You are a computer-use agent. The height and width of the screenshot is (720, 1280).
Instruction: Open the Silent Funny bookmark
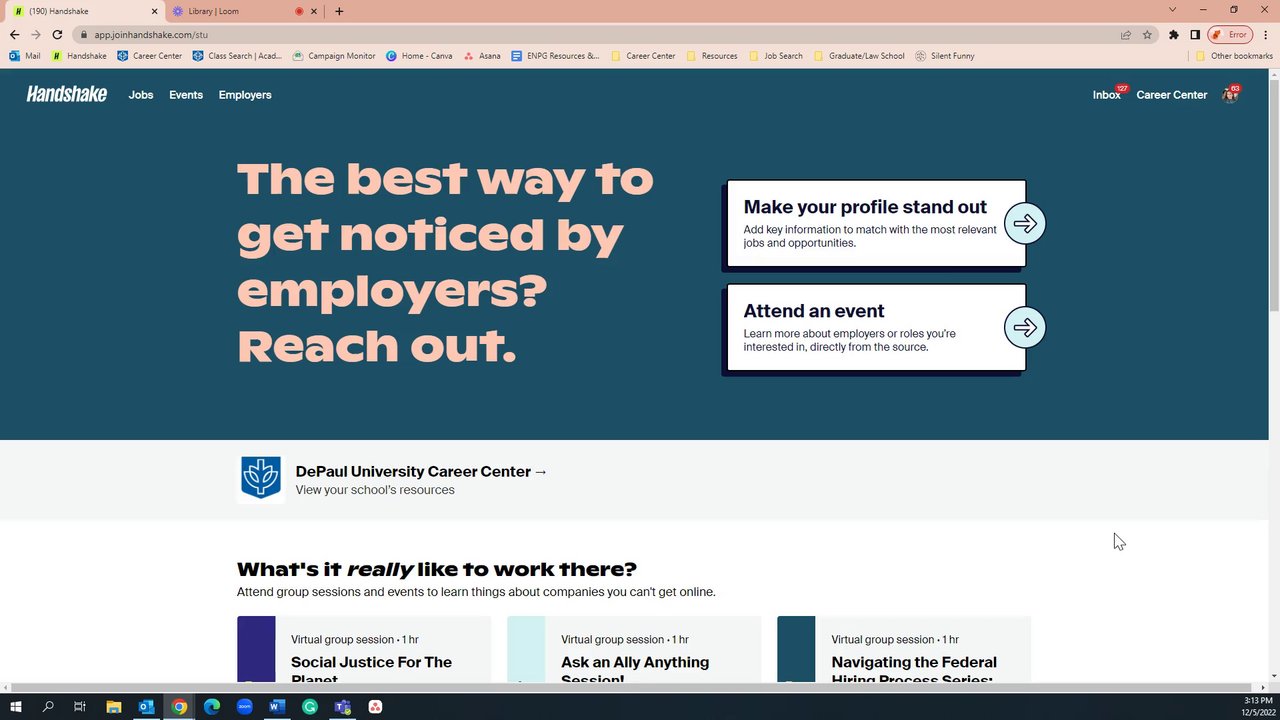click(945, 56)
